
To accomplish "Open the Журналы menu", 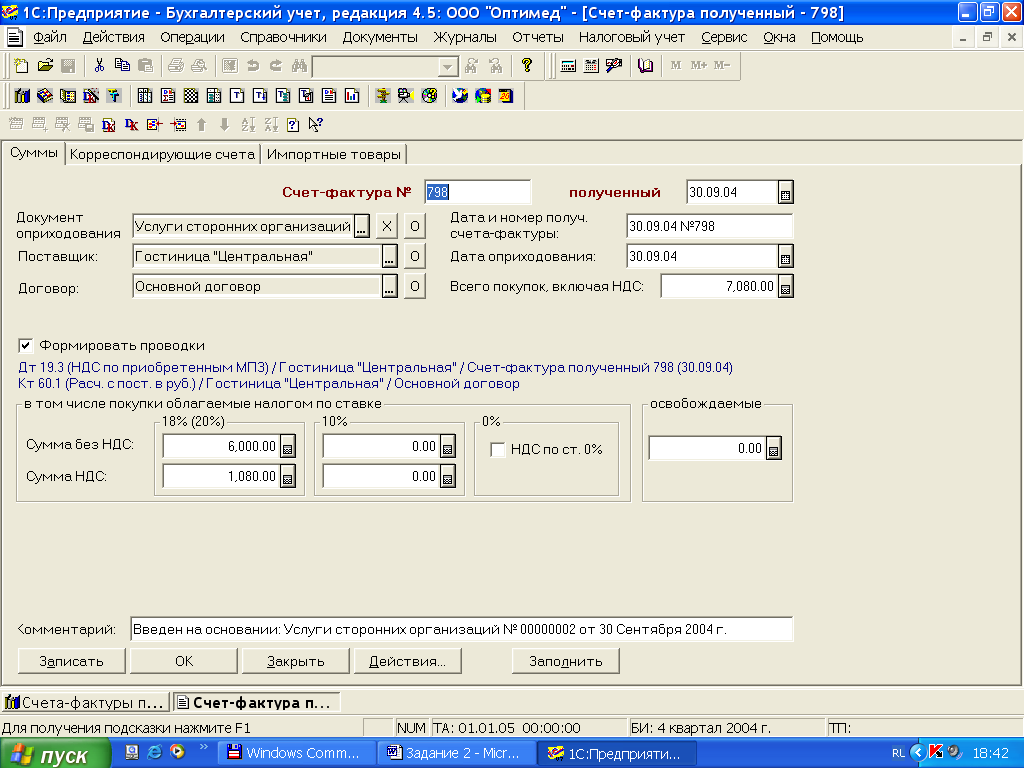I will 465,37.
